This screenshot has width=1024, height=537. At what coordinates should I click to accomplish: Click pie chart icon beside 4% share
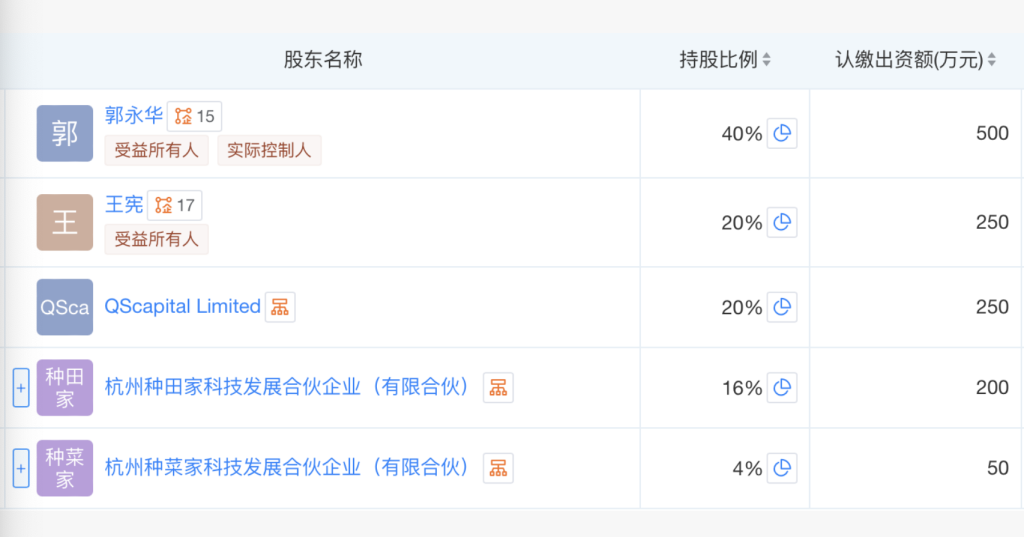coord(782,468)
